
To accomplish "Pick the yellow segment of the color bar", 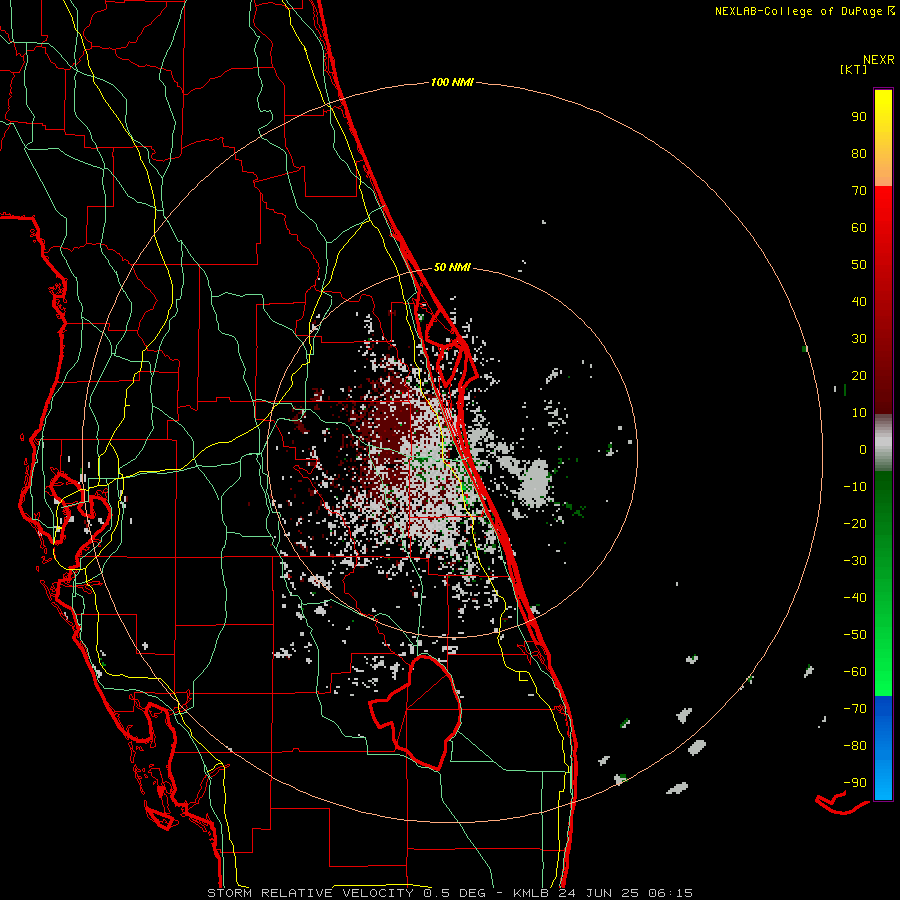I will point(883,138).
